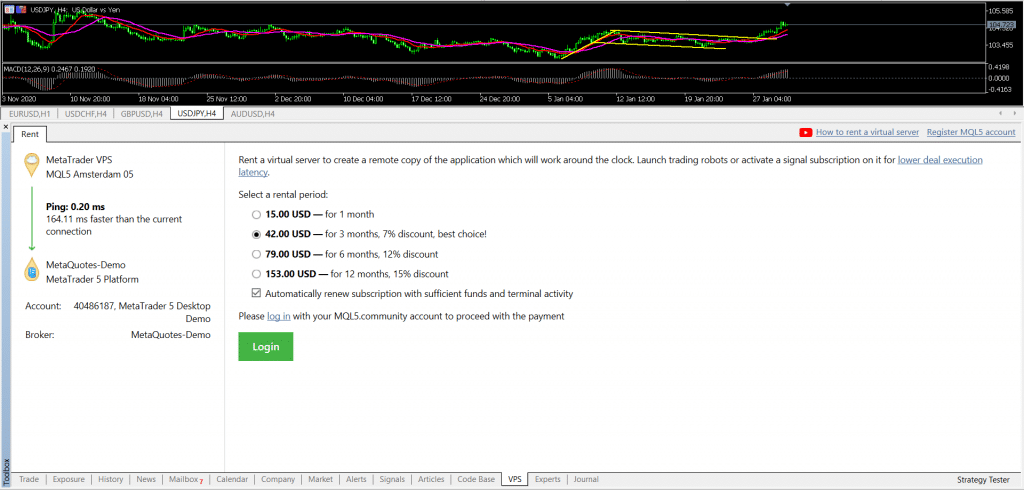Screen dimensions: 1024x490
Task: Click the chart tabs scroll-right arrow
Action: [x=1016, y=113]
